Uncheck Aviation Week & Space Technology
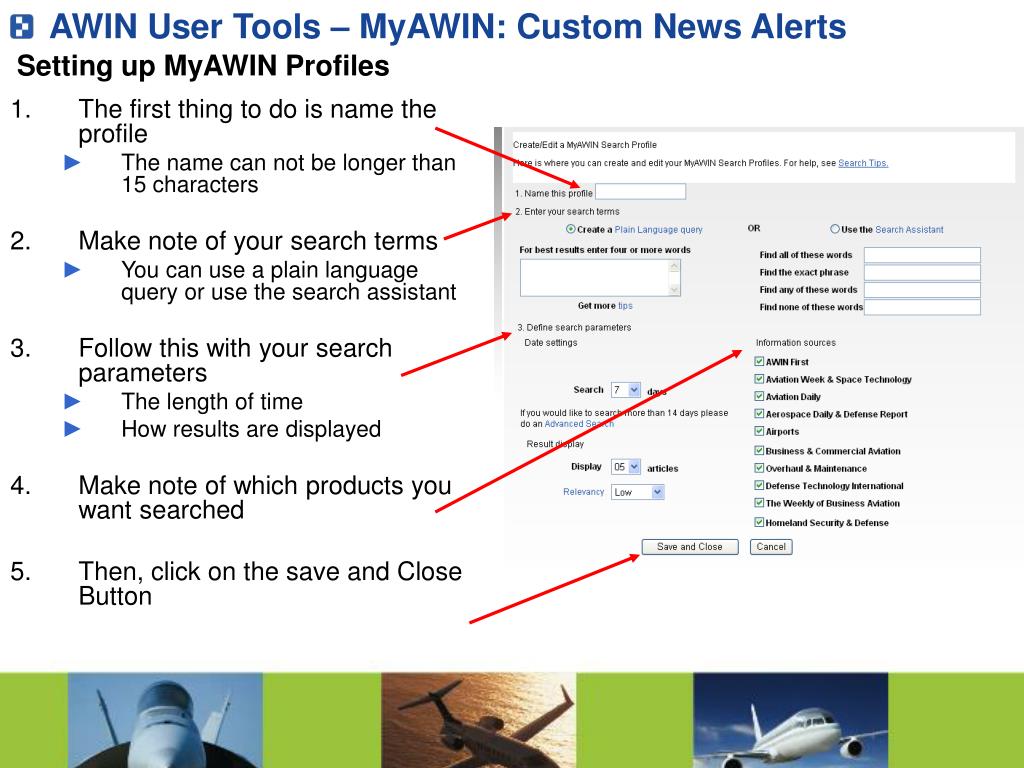 [759, 379]
